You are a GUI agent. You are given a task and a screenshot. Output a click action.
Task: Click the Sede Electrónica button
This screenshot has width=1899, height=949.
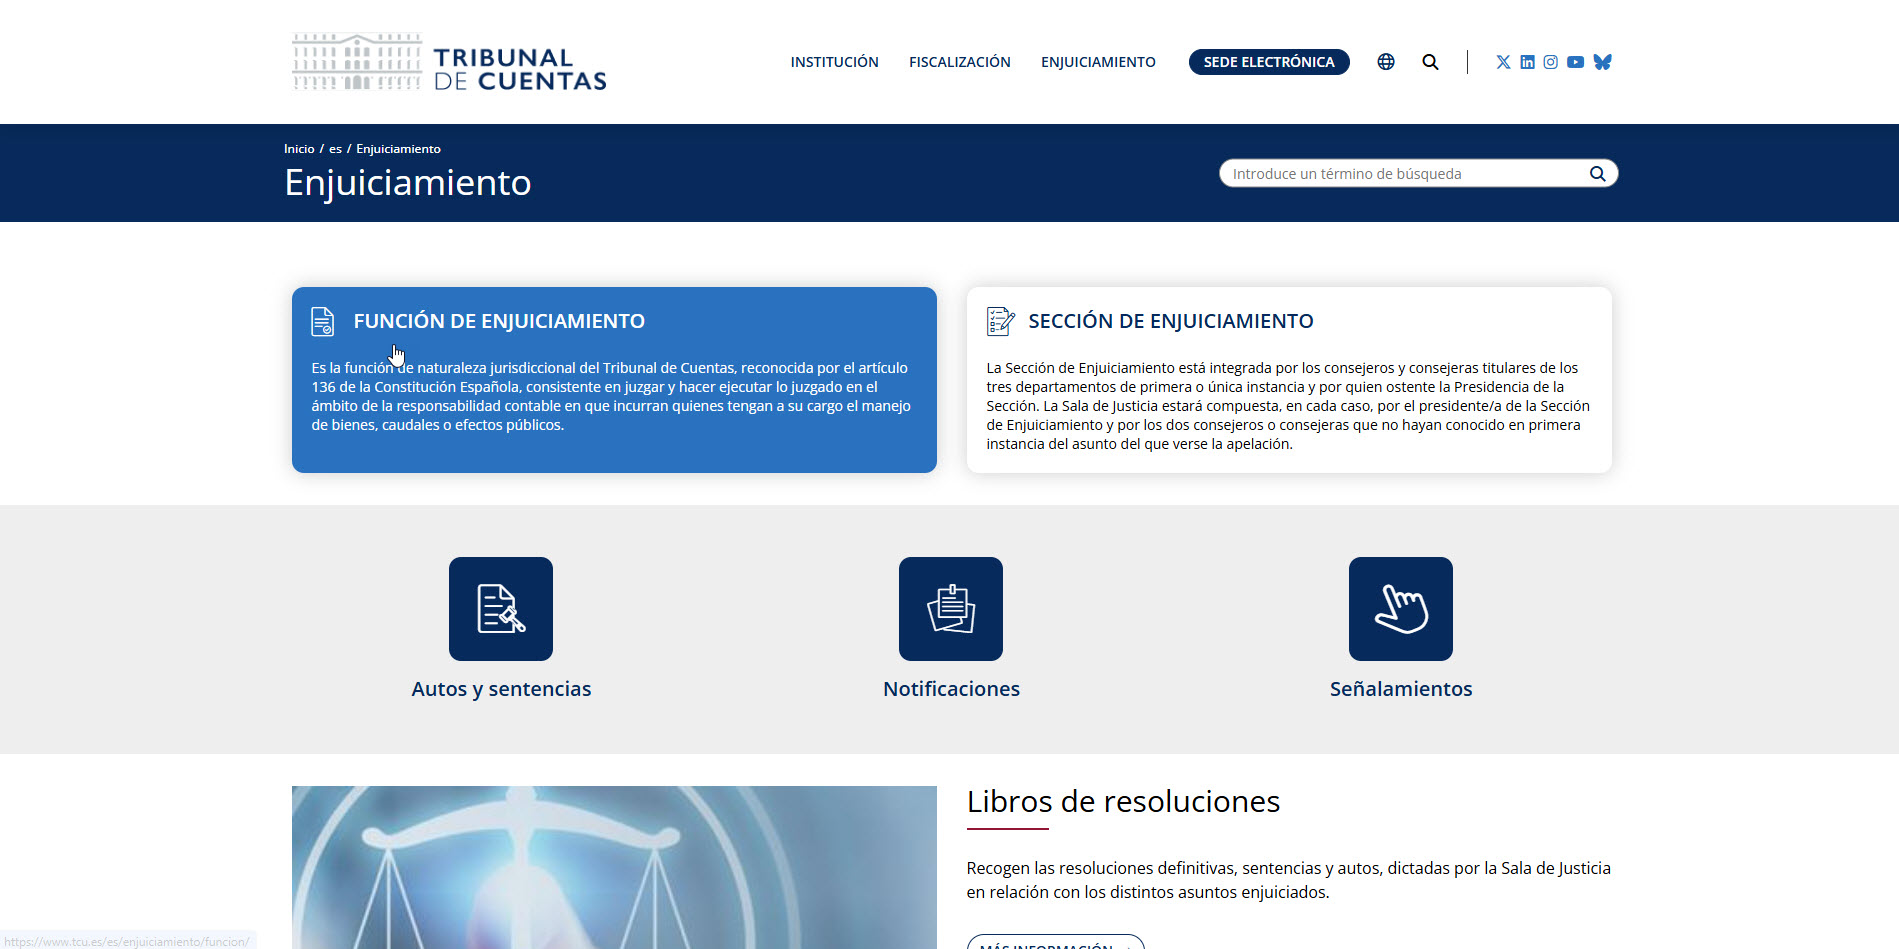click(x=1268, y=62)
